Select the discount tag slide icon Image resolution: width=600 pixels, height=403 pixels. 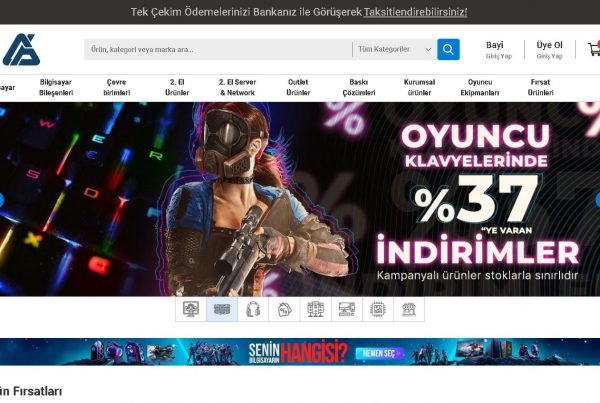(284, 309)
